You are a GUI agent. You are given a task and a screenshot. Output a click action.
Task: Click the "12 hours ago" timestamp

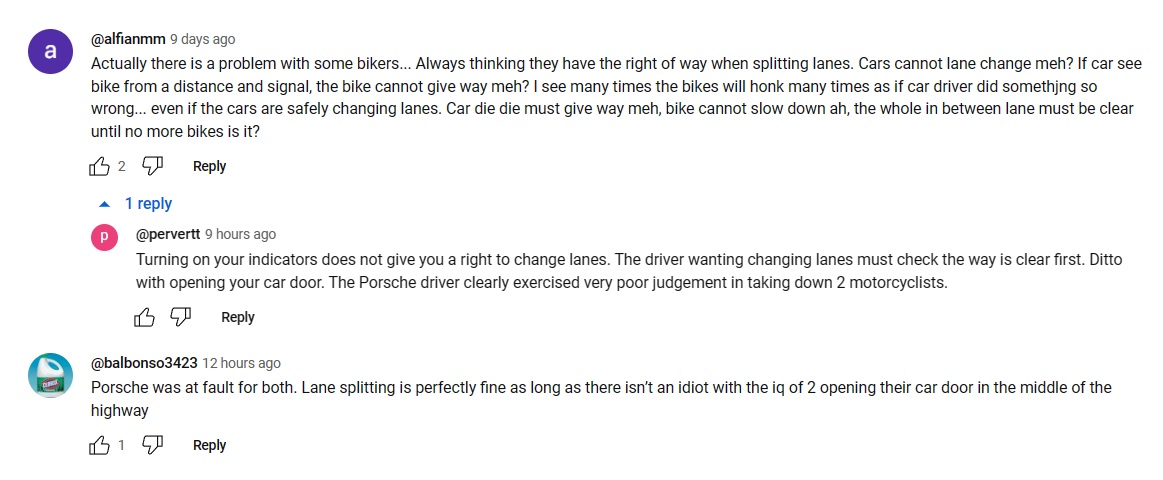click(242, 363)
